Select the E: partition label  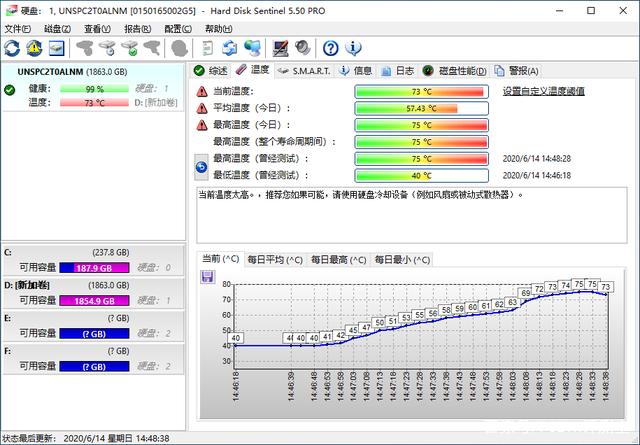[7, 318]
